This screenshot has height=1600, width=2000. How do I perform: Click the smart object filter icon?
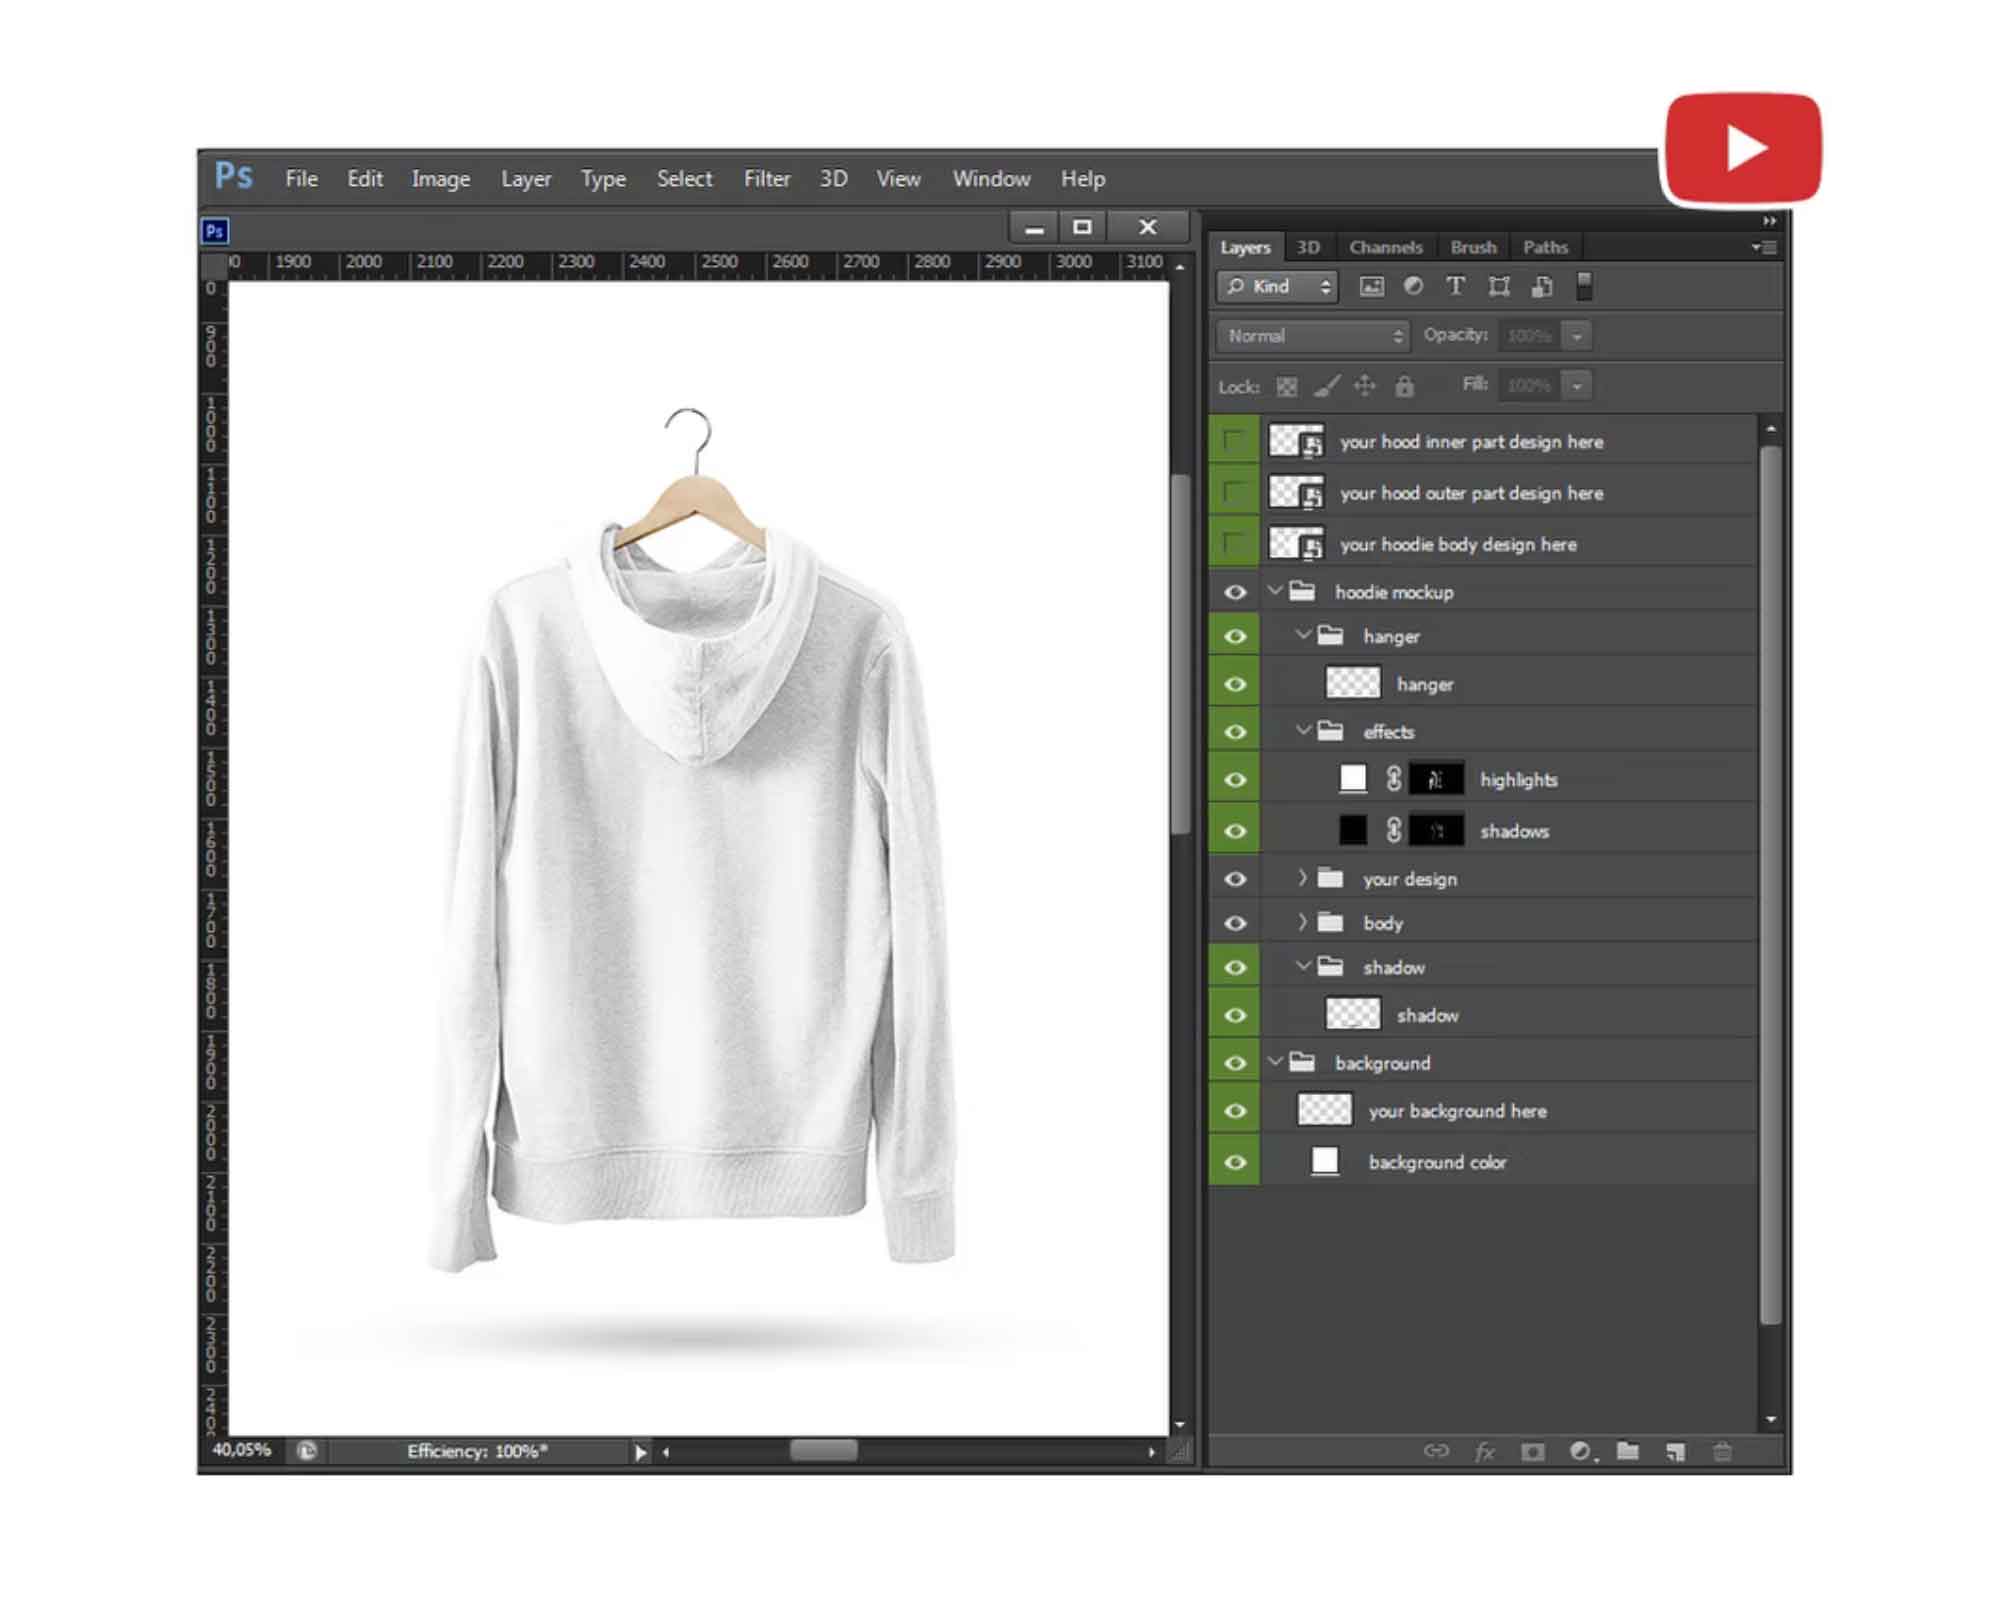click(1542, 287)
